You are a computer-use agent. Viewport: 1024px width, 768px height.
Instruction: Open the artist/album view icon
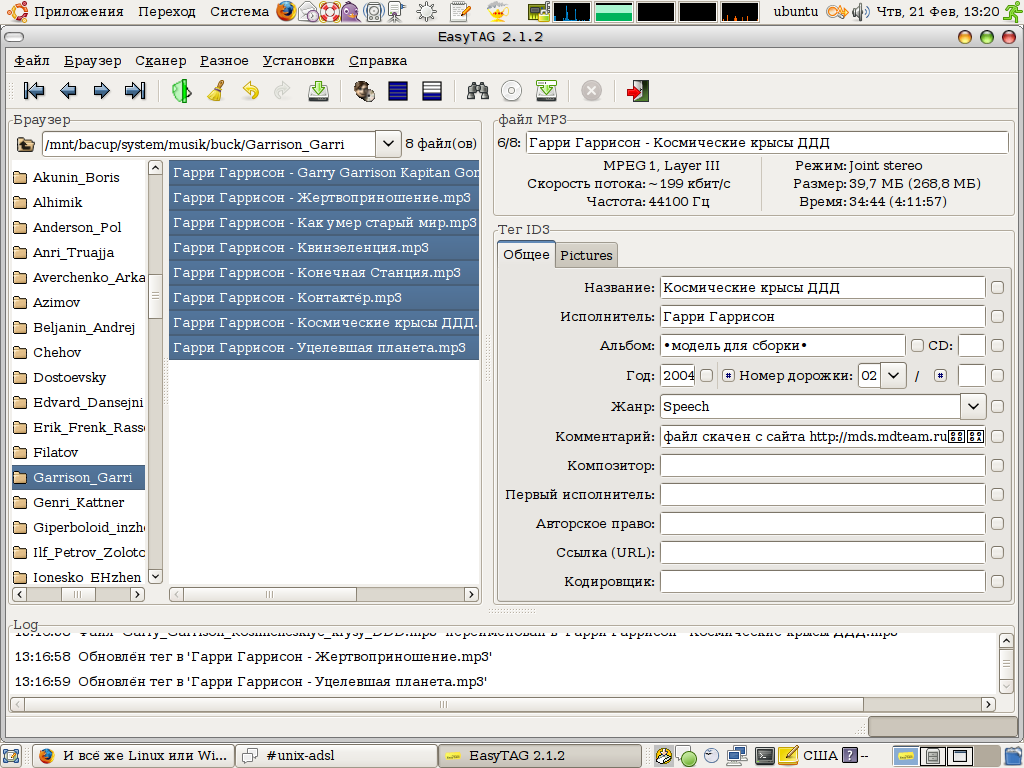(x=364, y=91)
